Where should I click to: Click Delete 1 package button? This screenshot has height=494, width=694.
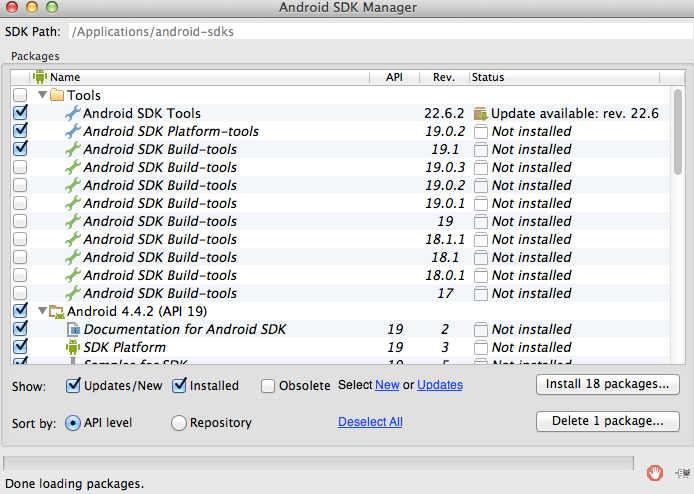(608, 421)
